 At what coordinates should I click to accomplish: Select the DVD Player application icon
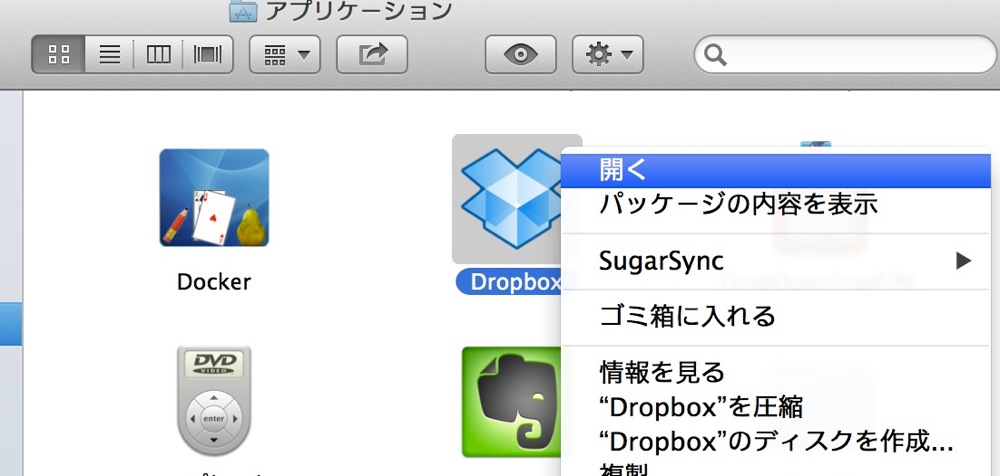pyautogui.click(x=214, y=401)
